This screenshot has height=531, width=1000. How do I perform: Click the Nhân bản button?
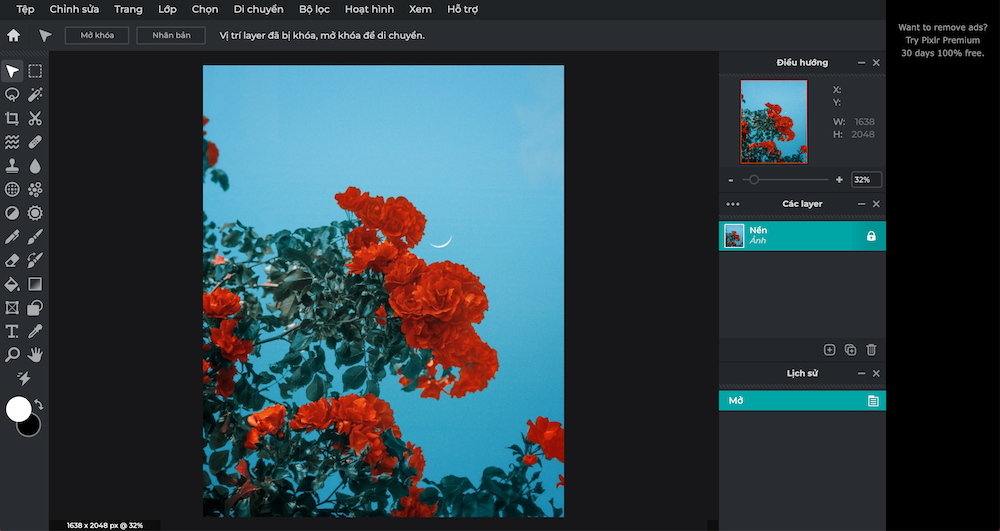coord(171,36)
